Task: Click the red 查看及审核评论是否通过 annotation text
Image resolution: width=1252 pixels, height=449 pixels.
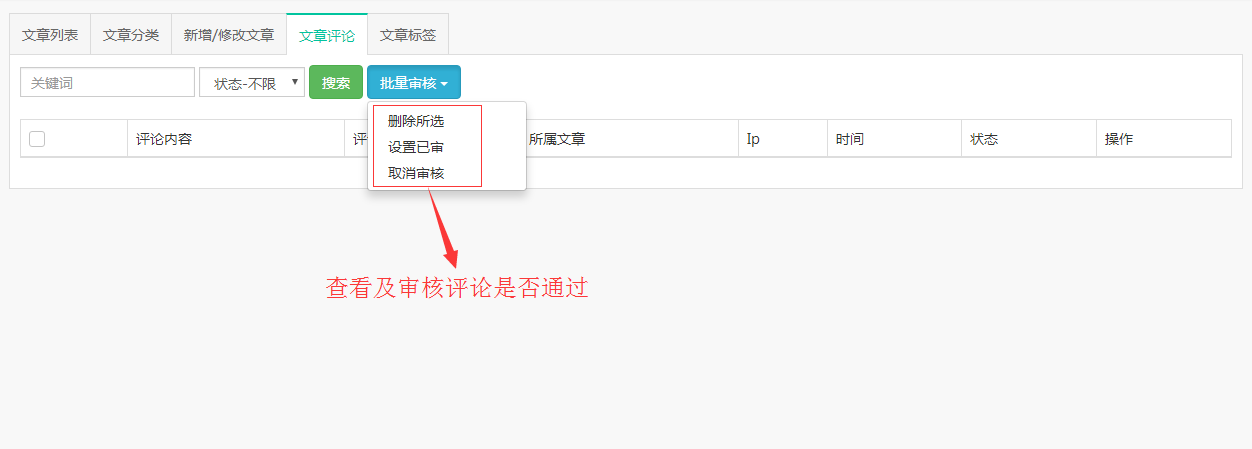Action: tap(457, 289)
